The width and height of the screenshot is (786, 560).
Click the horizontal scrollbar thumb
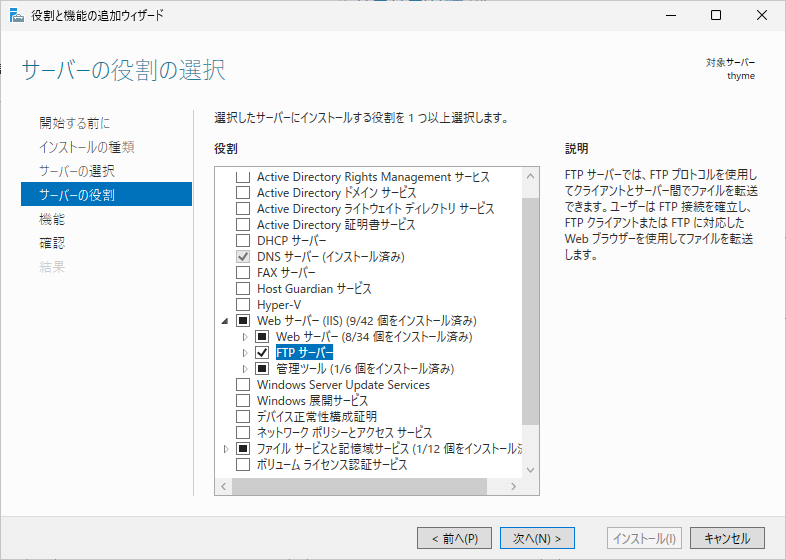(359, 486)
